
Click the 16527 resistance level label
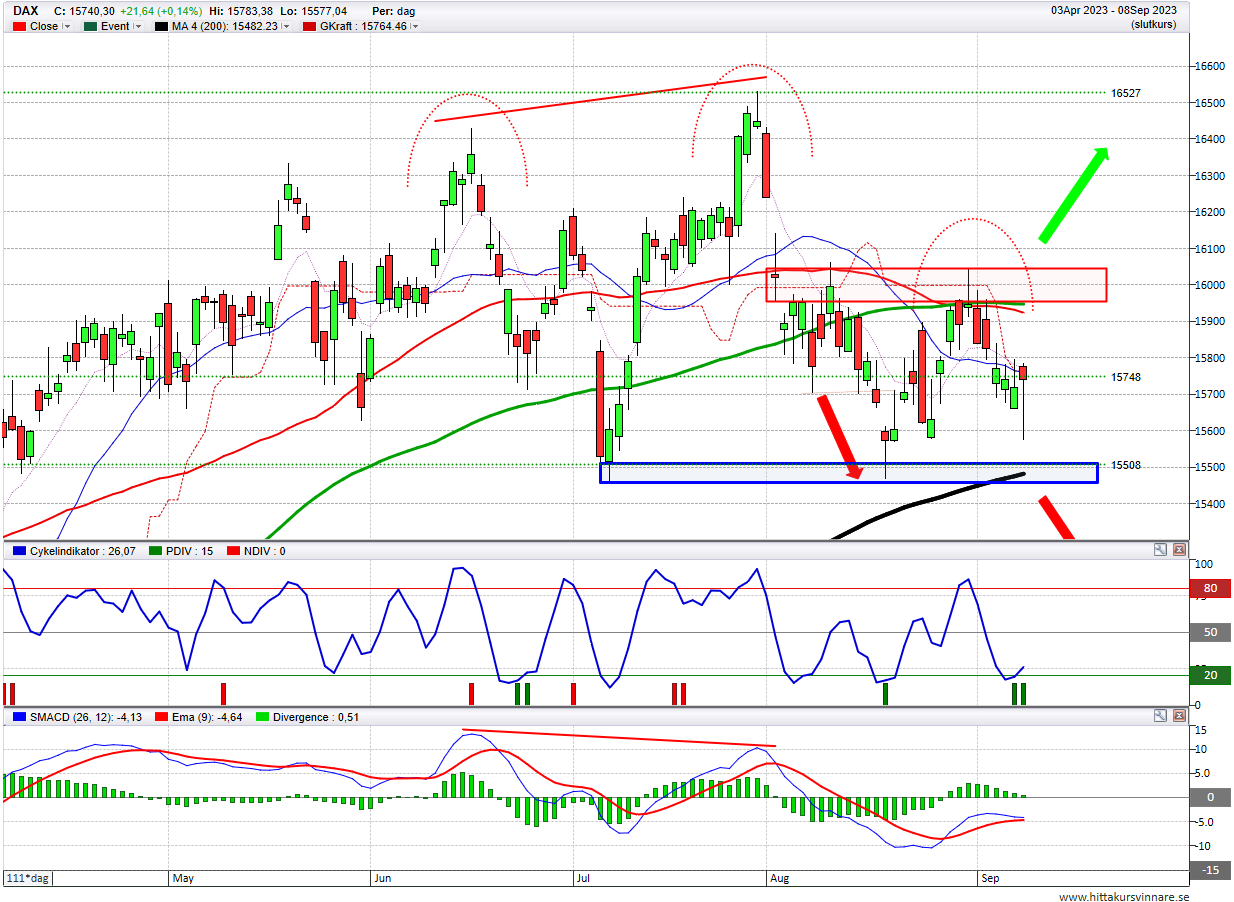point(1126,93)
